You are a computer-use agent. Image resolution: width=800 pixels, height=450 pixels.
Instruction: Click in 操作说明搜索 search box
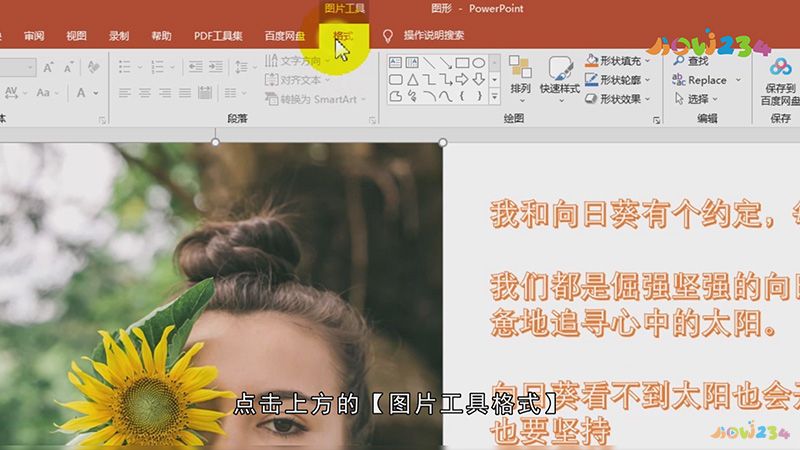434,36
